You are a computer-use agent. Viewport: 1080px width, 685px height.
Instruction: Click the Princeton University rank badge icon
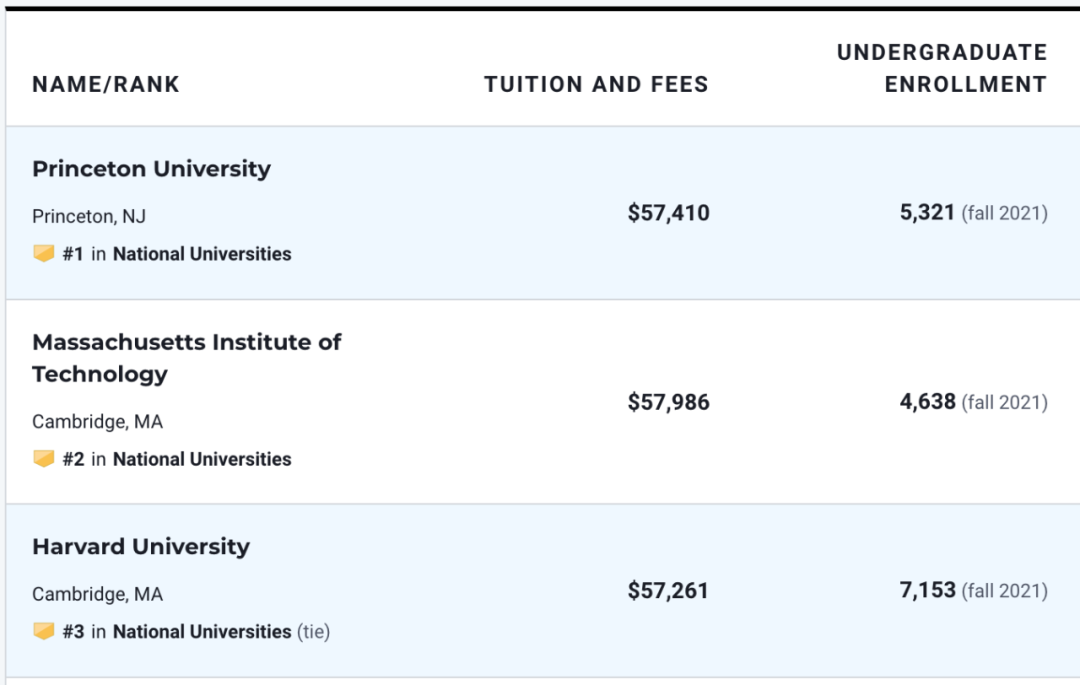tap(43, 253)
